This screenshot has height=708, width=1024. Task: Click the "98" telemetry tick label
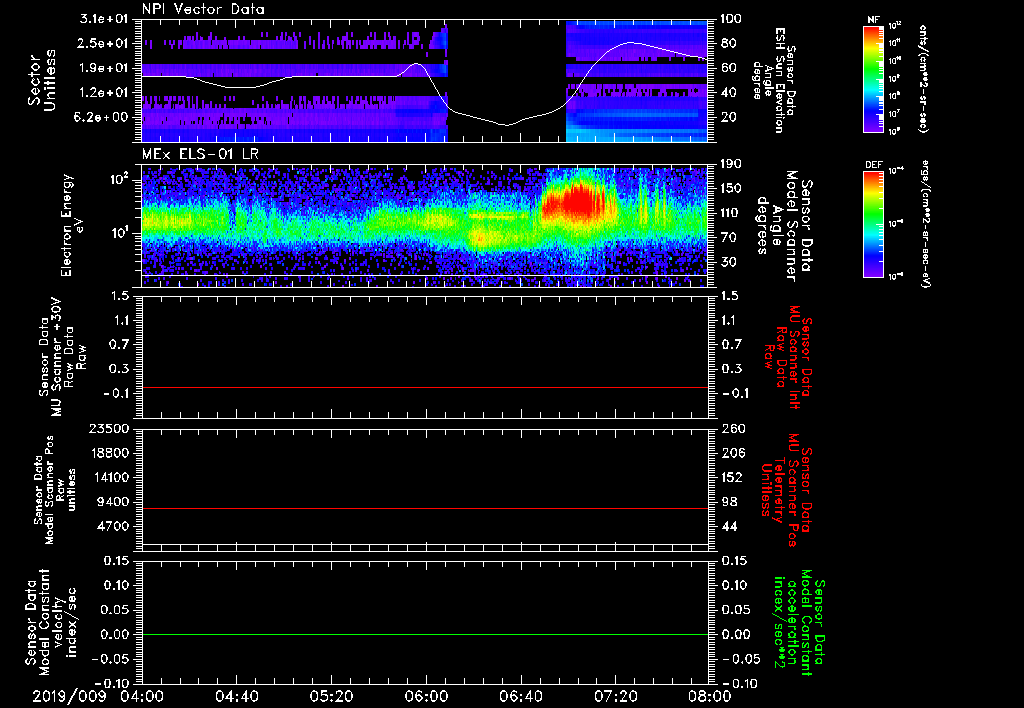coord(727,502)
